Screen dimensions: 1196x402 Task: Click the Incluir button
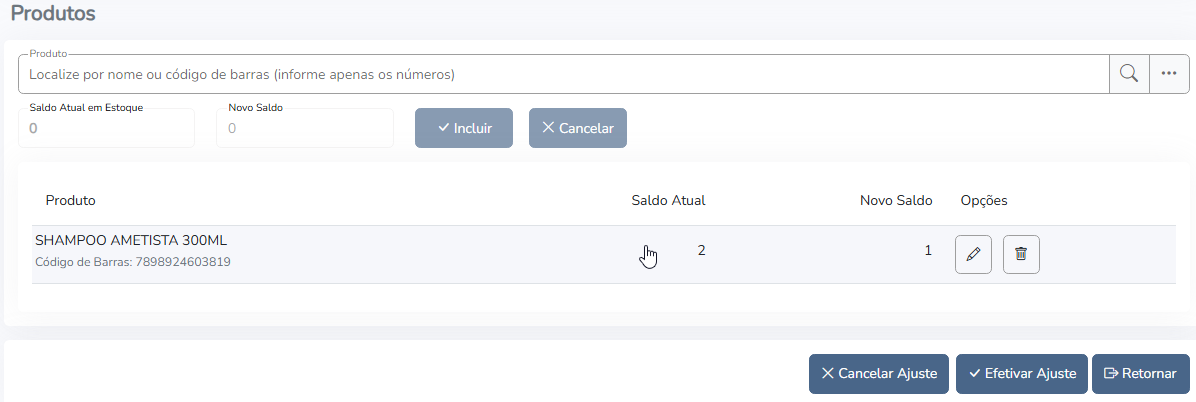pyautogui.click(x=464, y=128)
